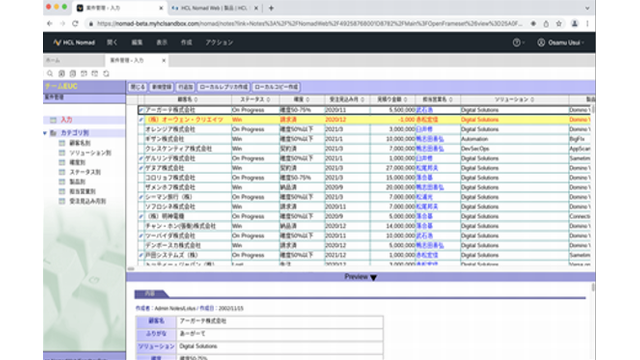Open the browser tab list chevron
640x360 pixels.
(x=587, y=8)
